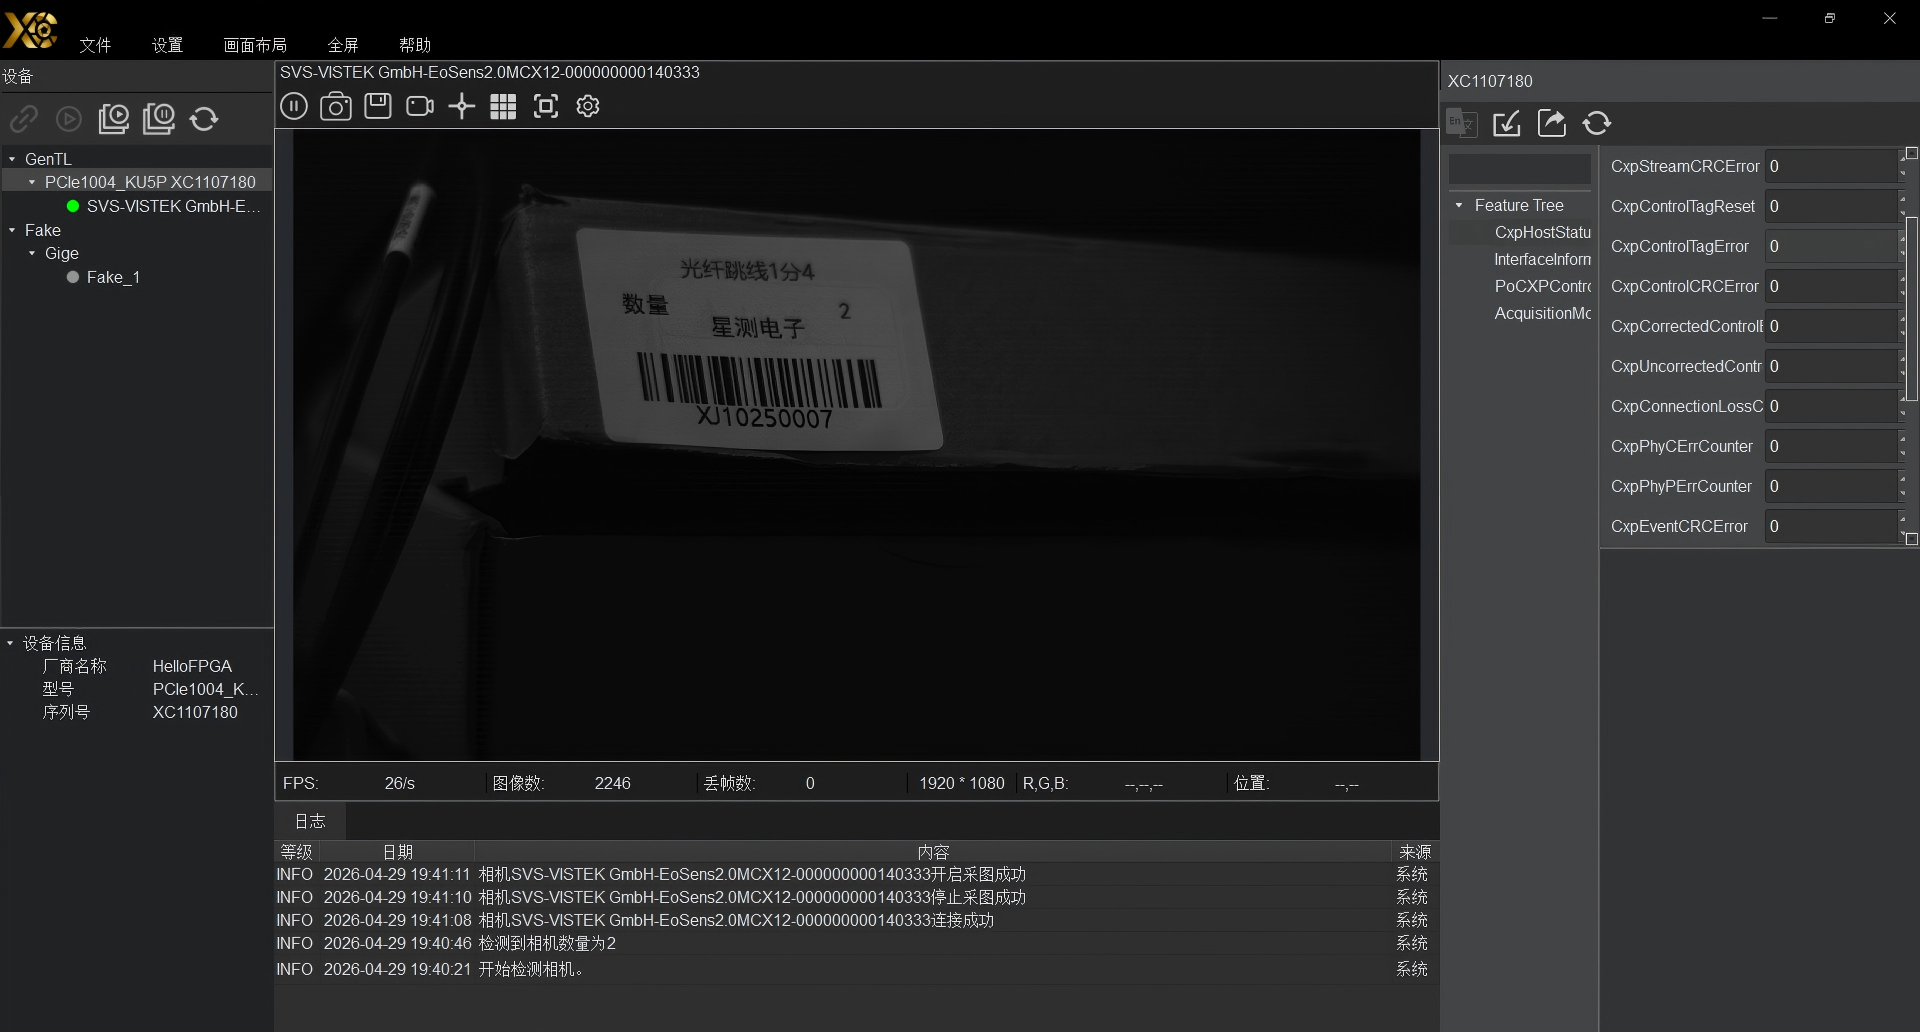Viewport: 1920px width, 1032px height.
Task: Click the live camera image view
Action: (856, 445)
